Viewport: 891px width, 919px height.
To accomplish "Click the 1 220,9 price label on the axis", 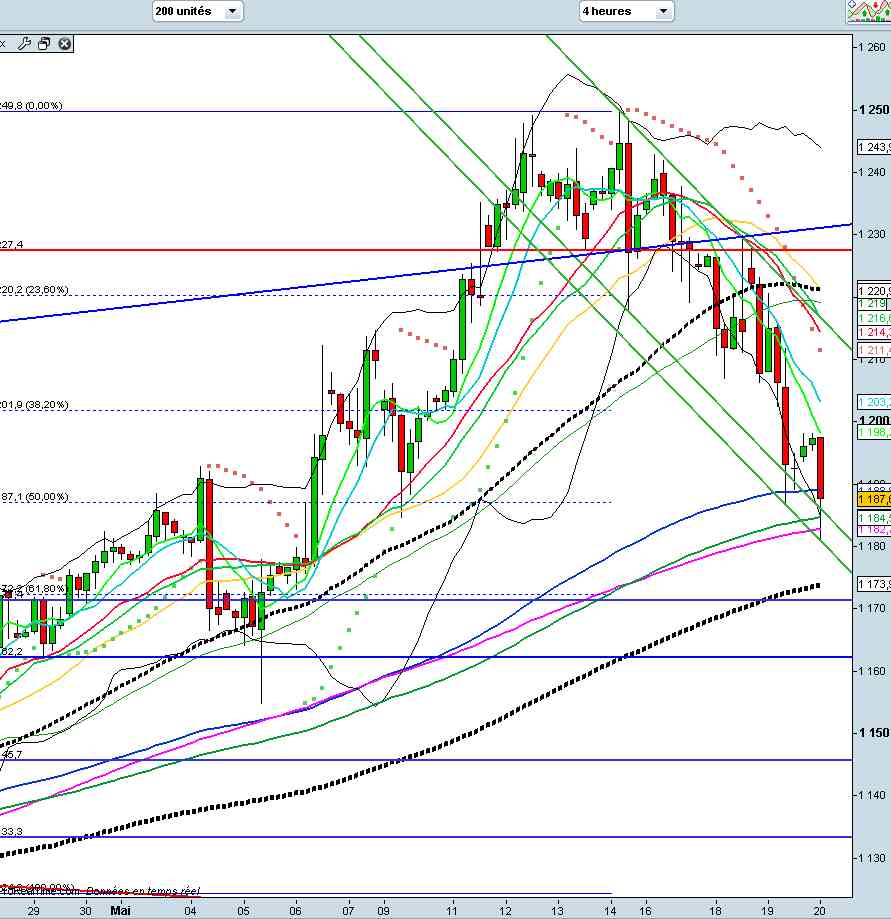I will click(x=872, y=290).
